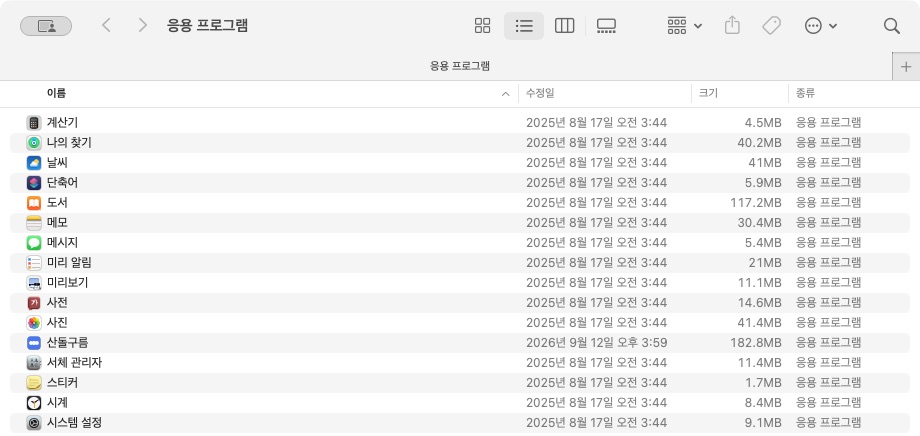
Task: Go forward with the right chevron
Action: (x=142, y=25)
